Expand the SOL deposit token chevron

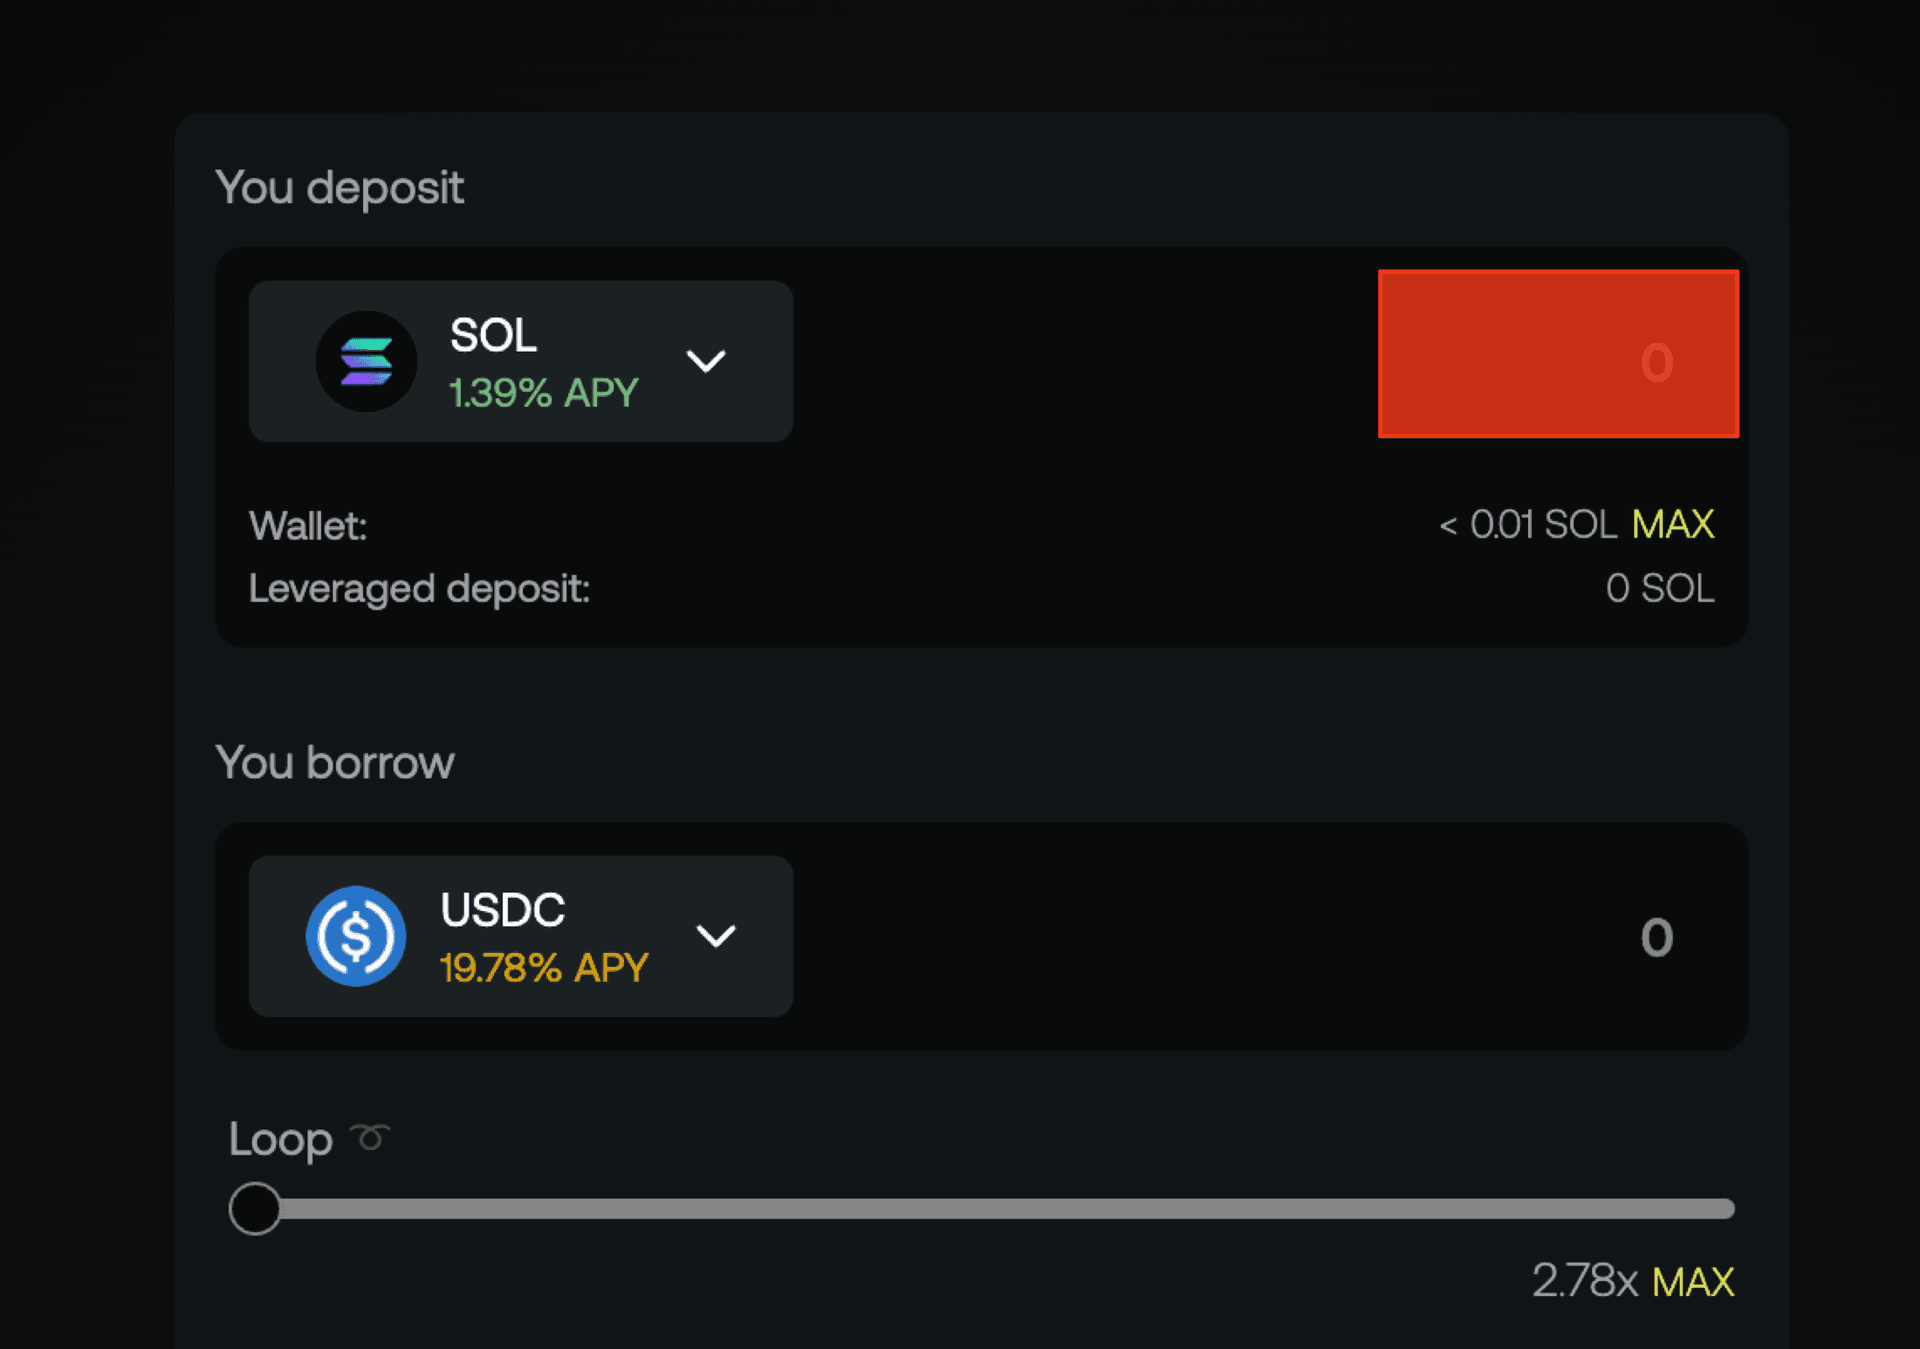(706, 361)
